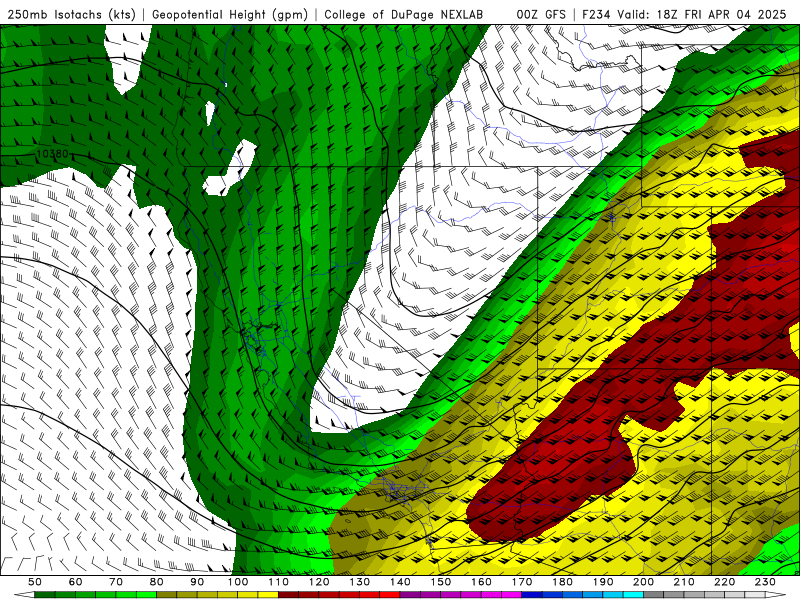Pick the "200" isotach scale label
The height and width of the screenshot is (600, 800).
tap(644, 582)
